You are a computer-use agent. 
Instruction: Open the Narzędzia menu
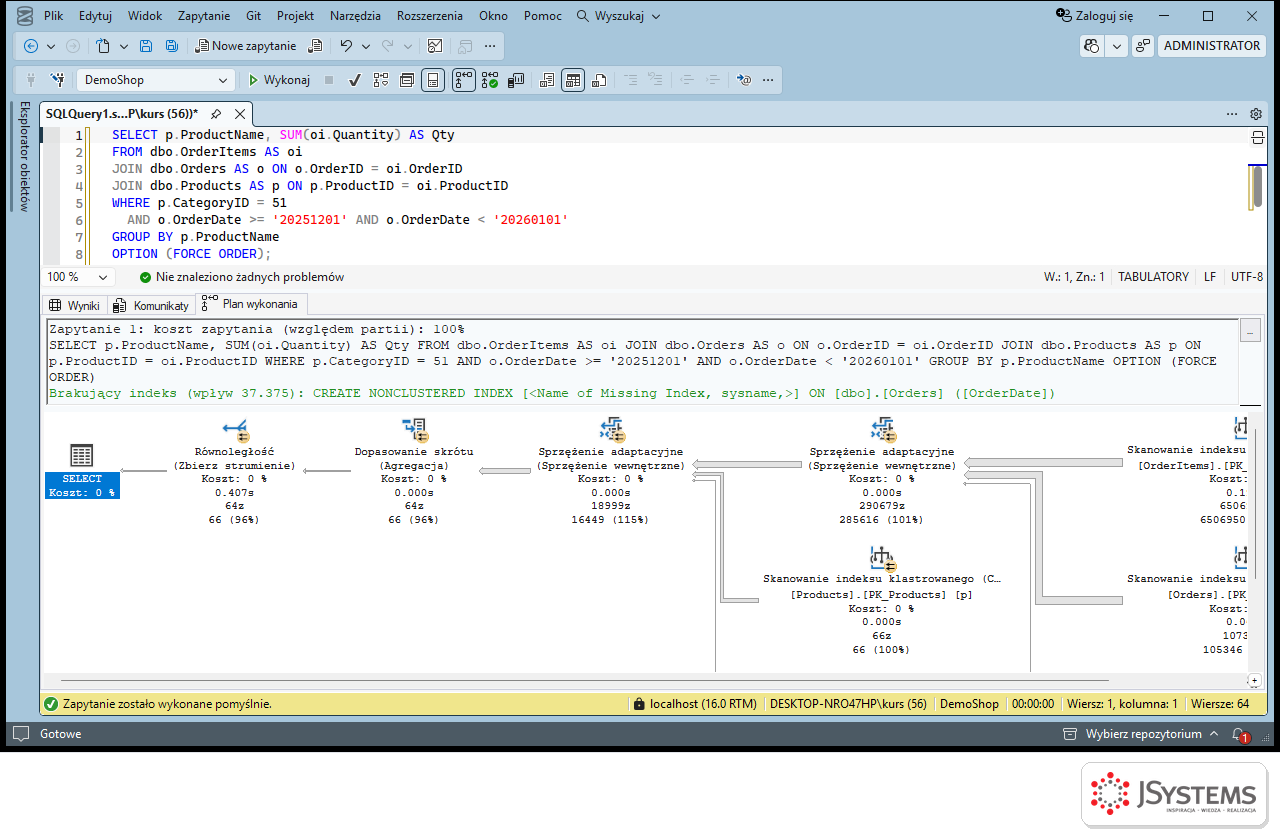coord(354,16)
